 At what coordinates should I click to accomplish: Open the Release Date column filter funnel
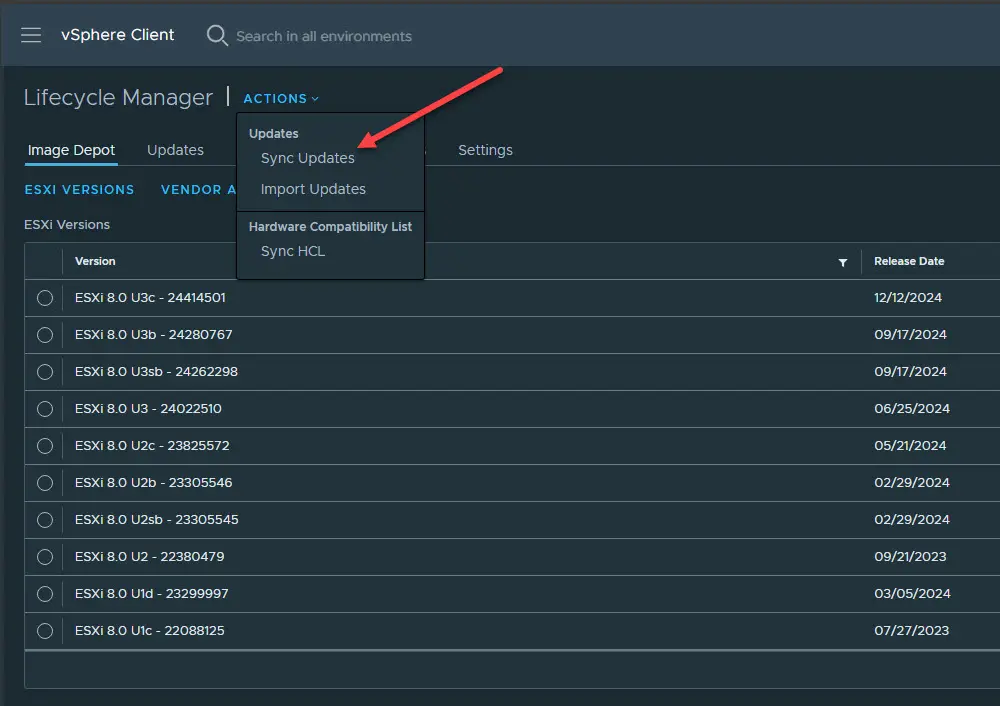(843, 261)
